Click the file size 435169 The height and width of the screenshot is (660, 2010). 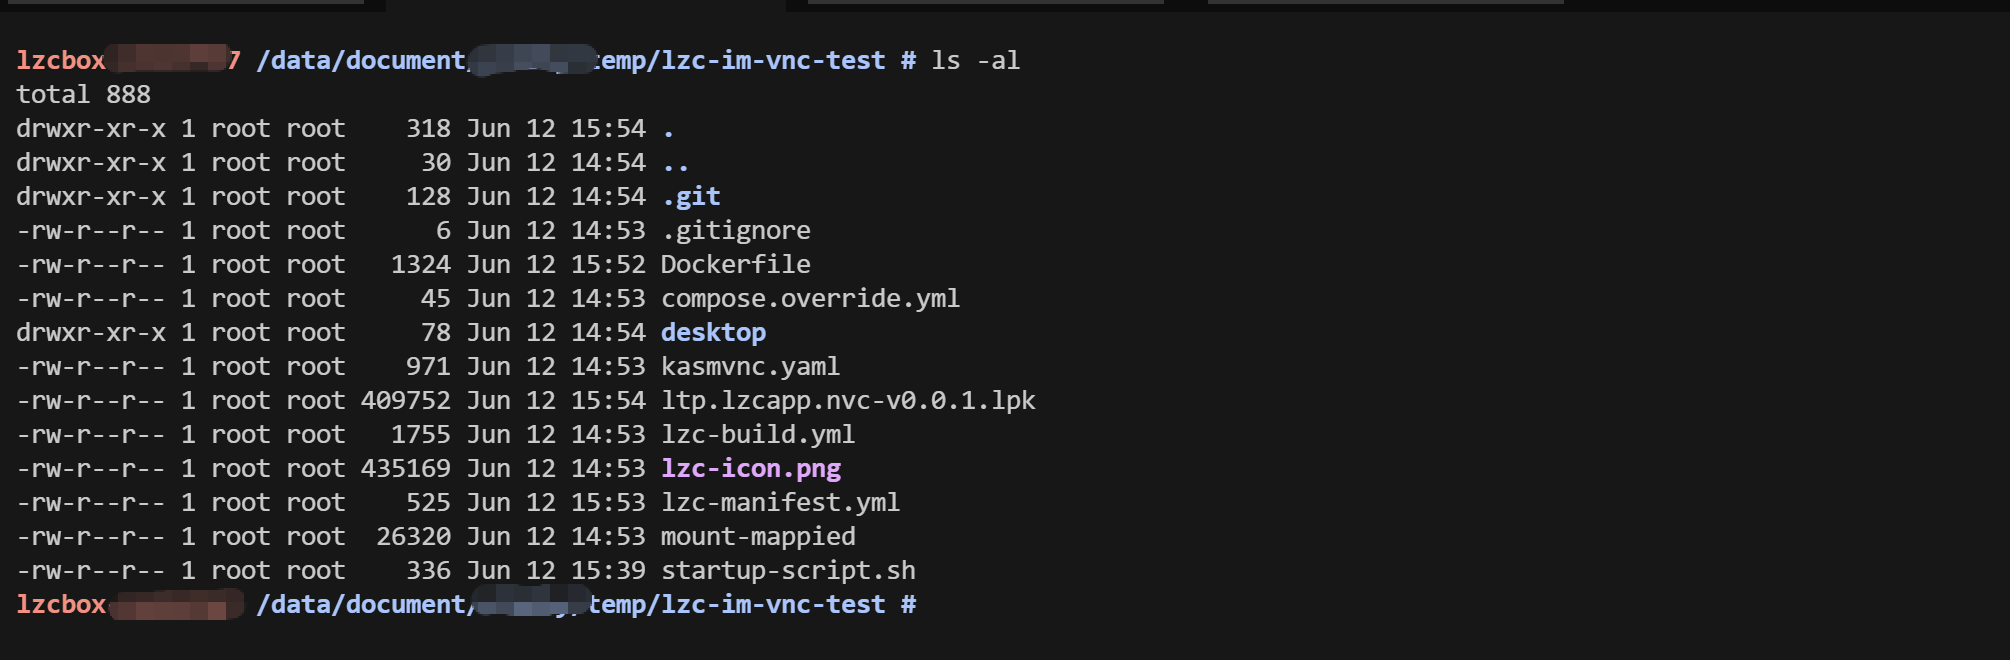406,469
